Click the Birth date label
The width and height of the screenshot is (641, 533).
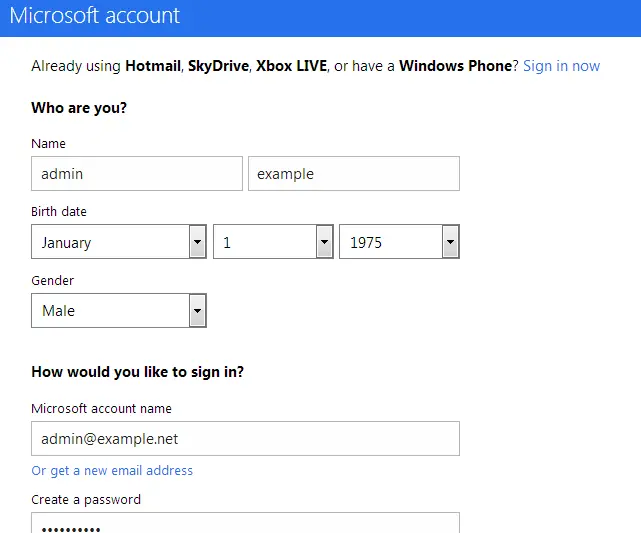(x=59, y=212)
